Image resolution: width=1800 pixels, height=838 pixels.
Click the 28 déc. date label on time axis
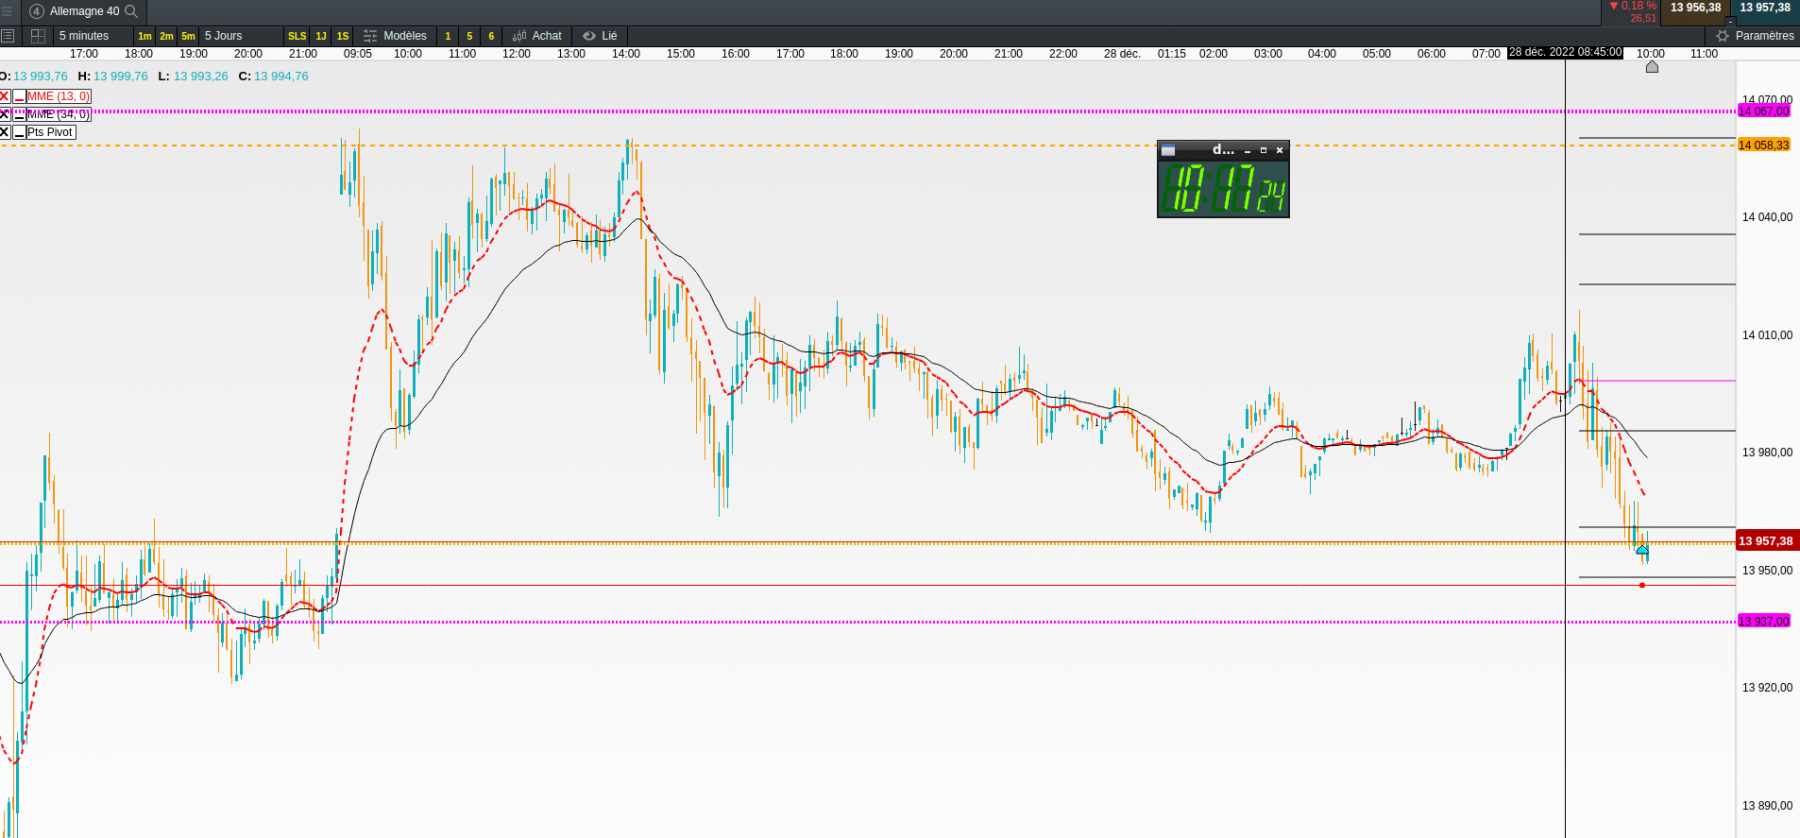click(1122, 54)
